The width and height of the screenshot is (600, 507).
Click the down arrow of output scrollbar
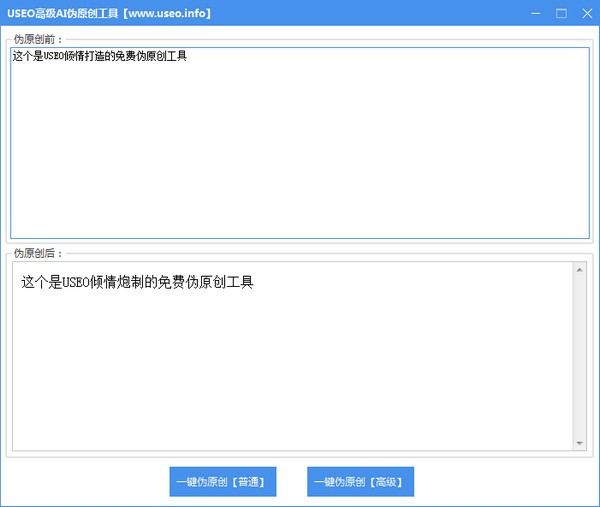click(x=579, y=443)
